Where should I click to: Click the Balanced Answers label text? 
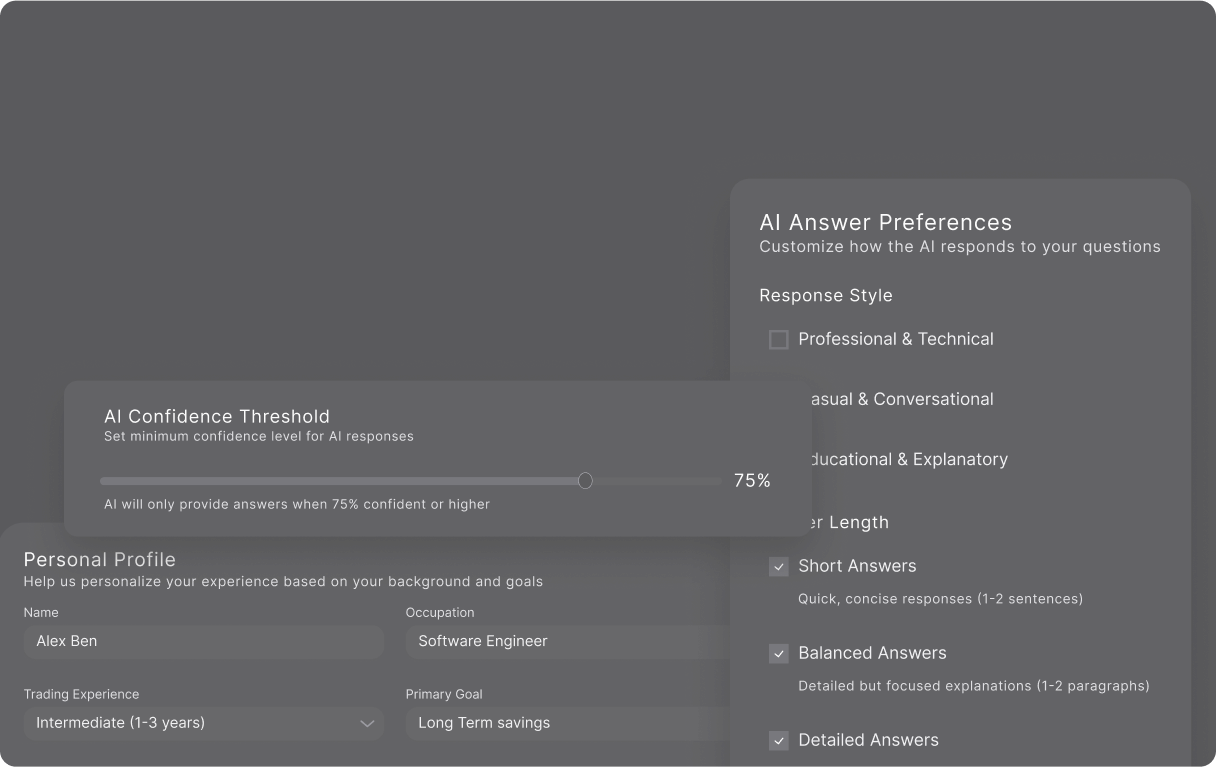coord(872,653)
